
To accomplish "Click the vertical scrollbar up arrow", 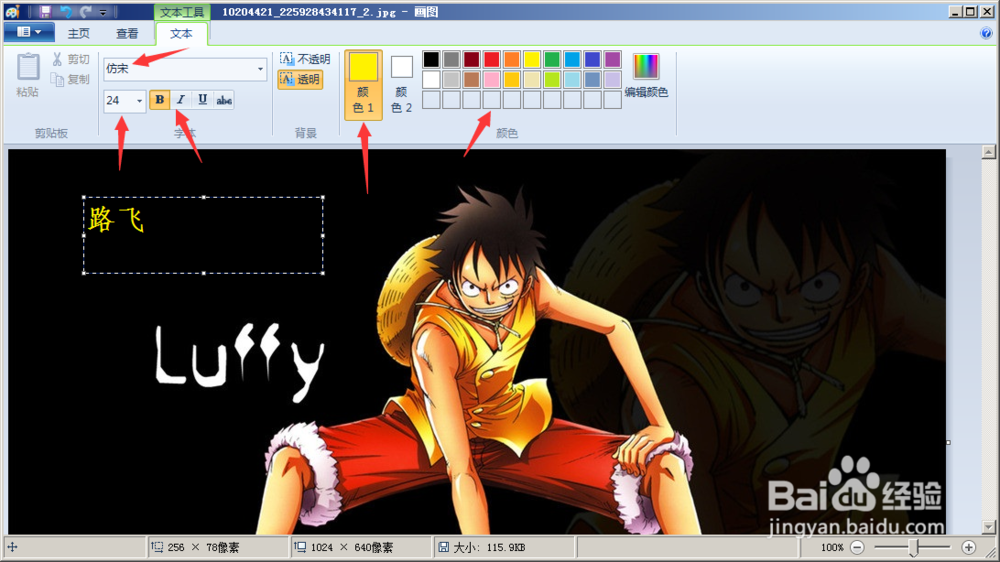I will click(x=989, y=152).
